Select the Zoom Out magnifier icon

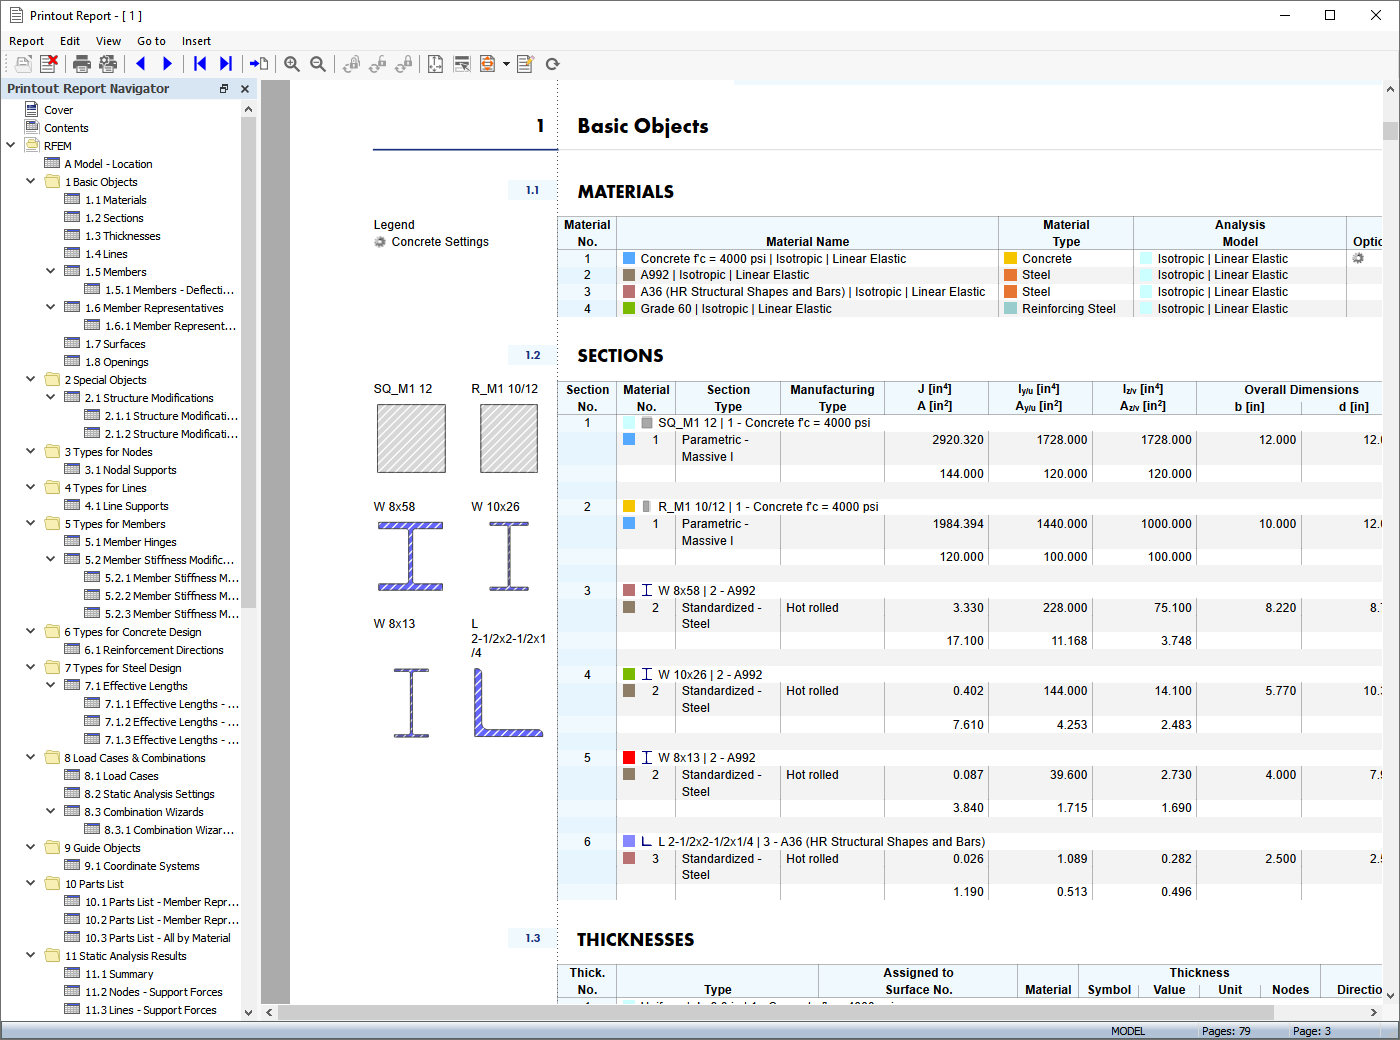tap(318, 63)
